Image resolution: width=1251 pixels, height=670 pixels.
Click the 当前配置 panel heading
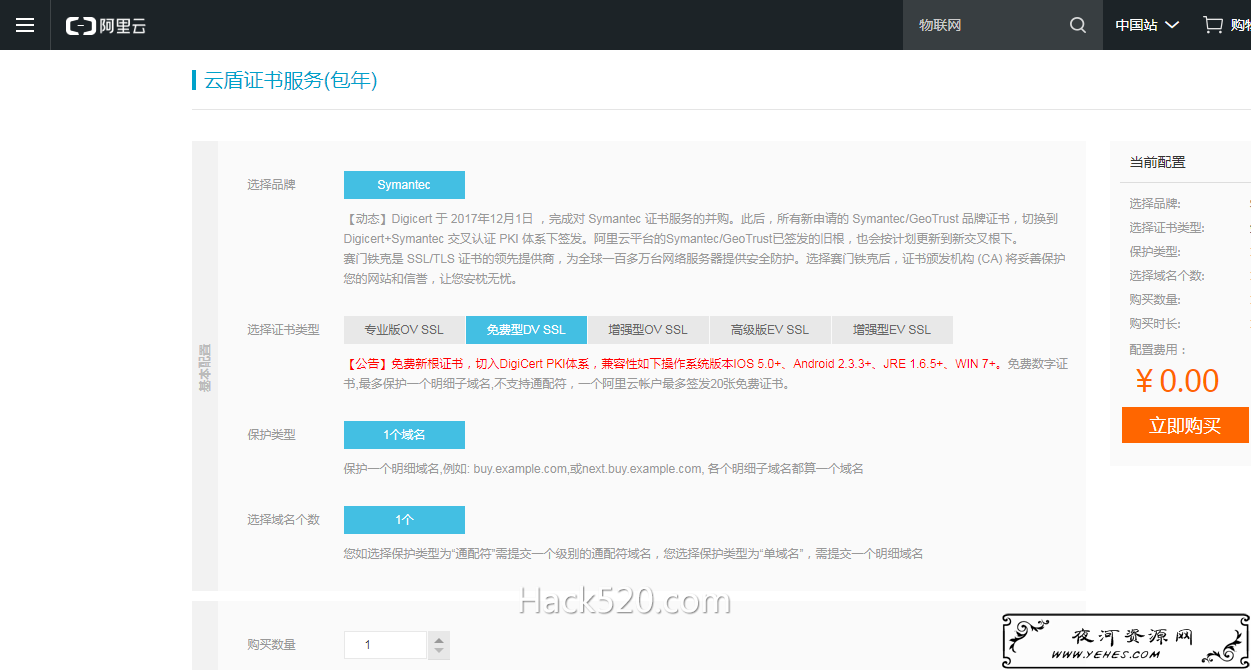point(1157,162)
